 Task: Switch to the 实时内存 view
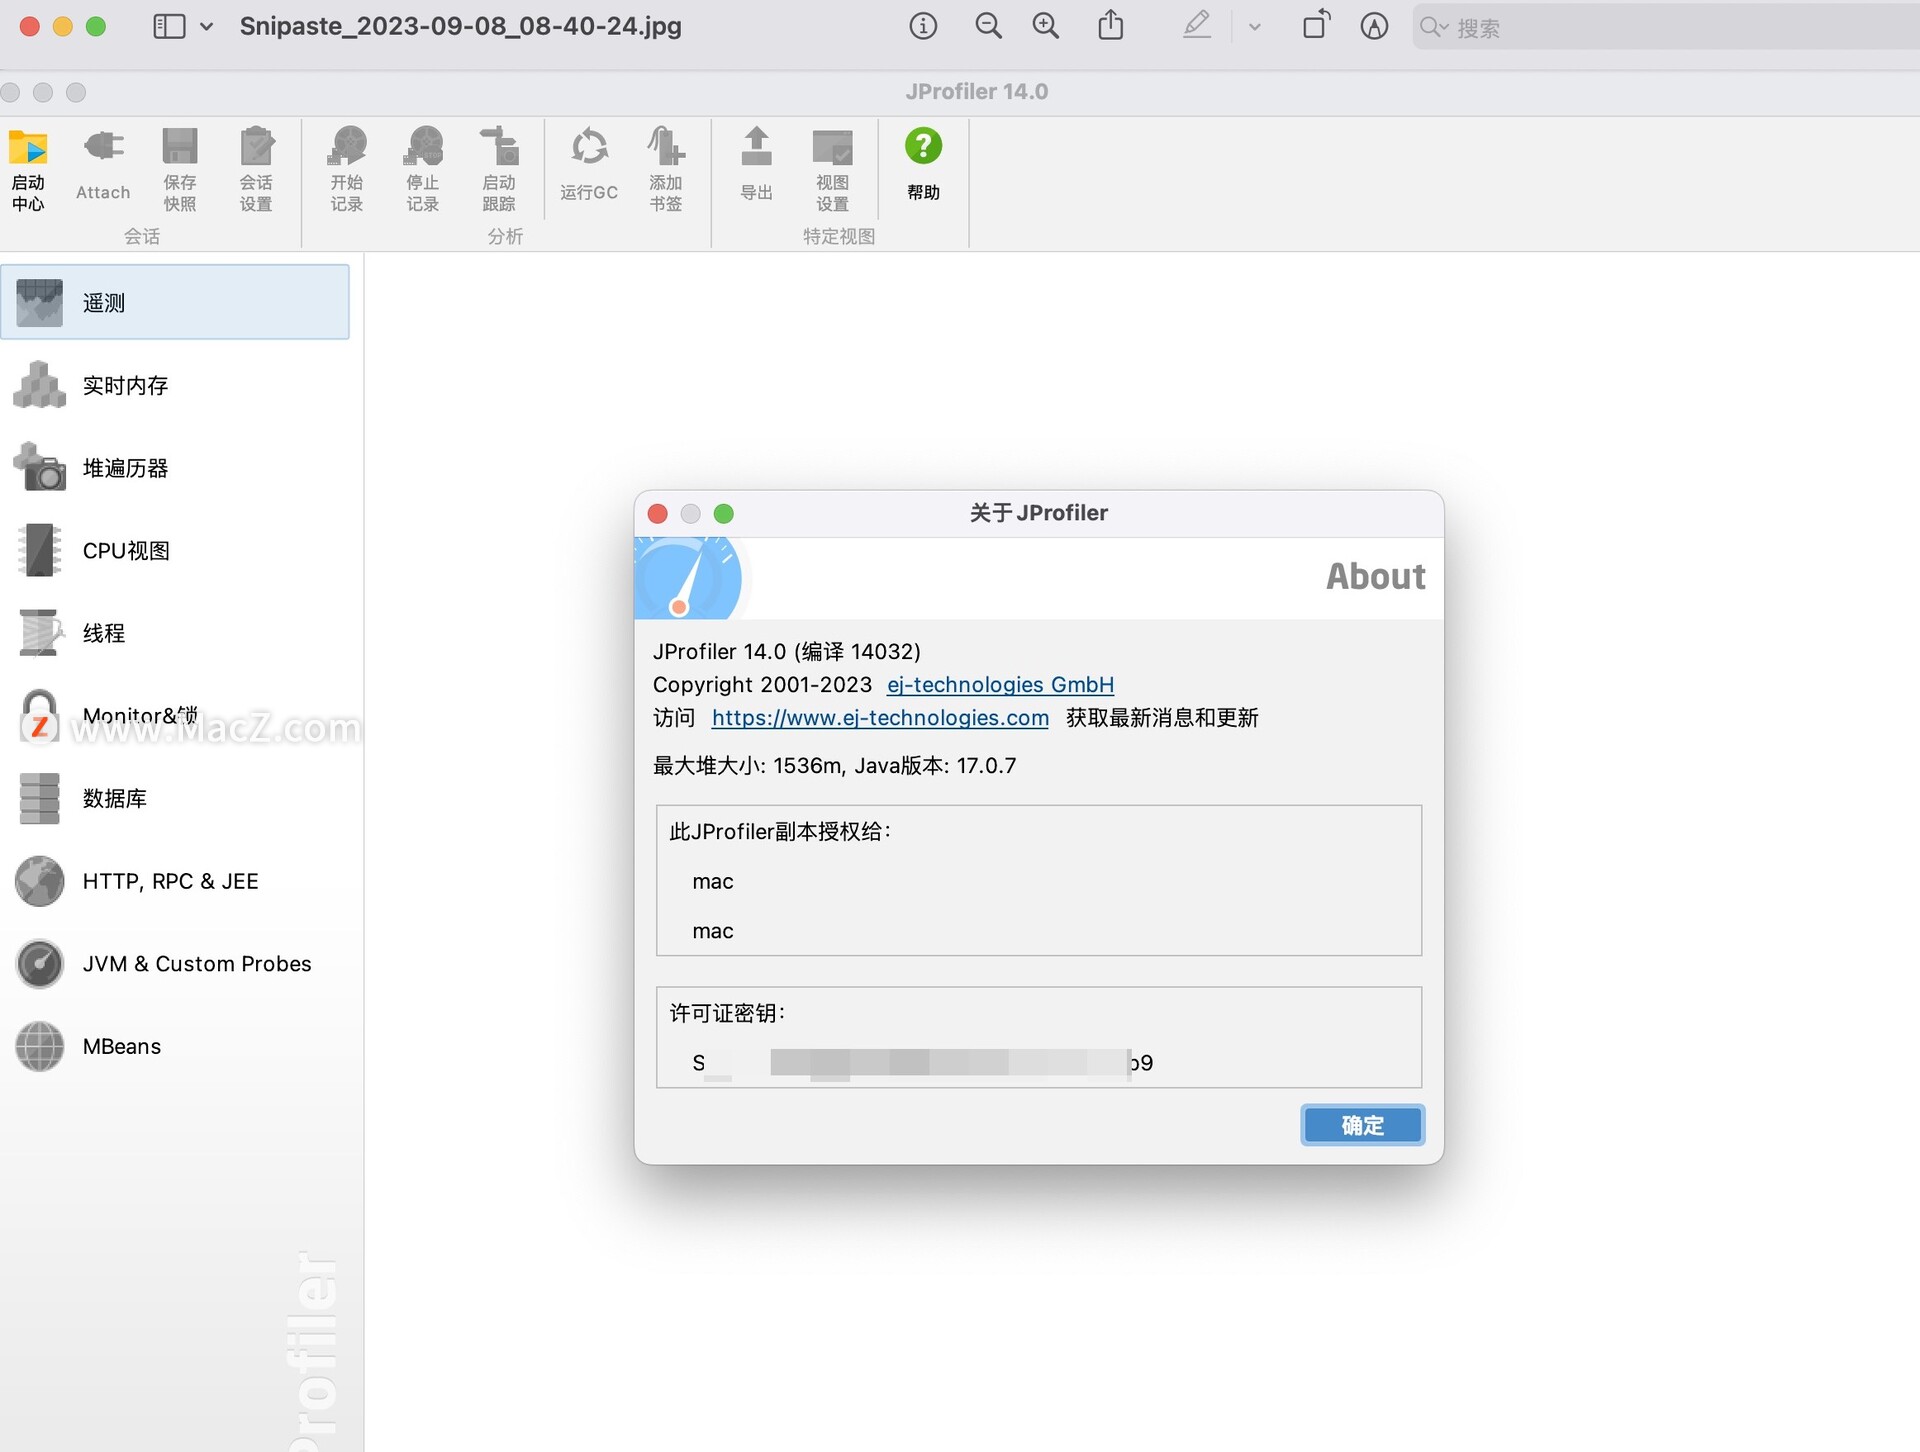coord(125,385)
